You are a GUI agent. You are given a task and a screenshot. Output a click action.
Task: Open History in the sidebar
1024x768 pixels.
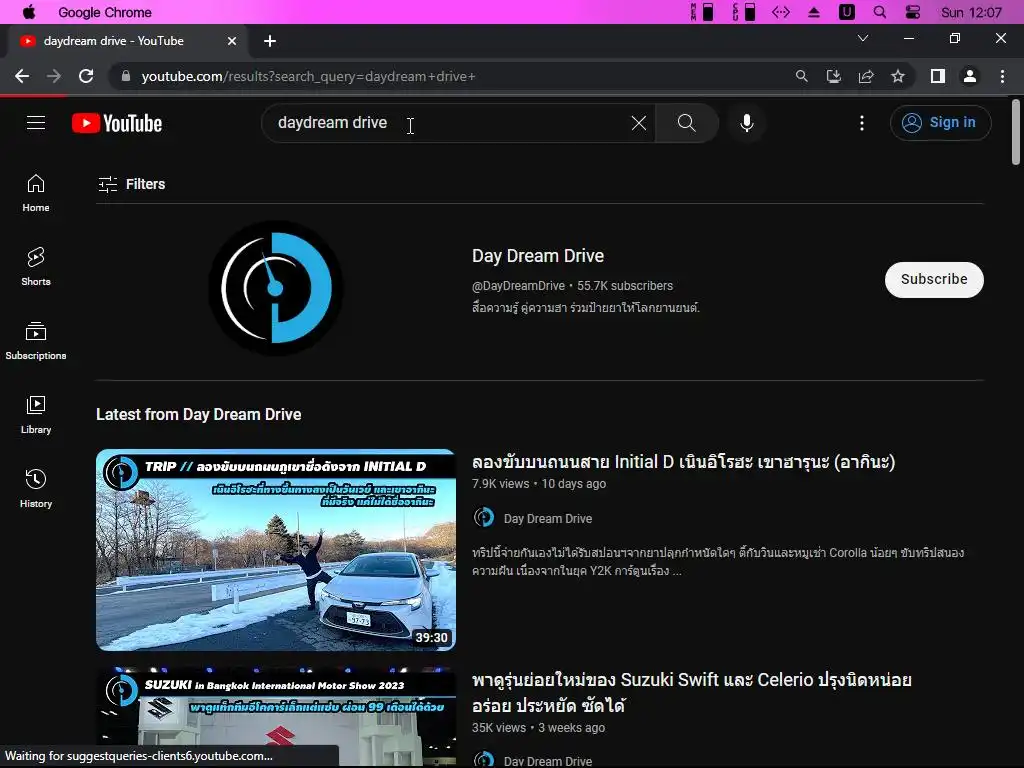tap(36, 488)
